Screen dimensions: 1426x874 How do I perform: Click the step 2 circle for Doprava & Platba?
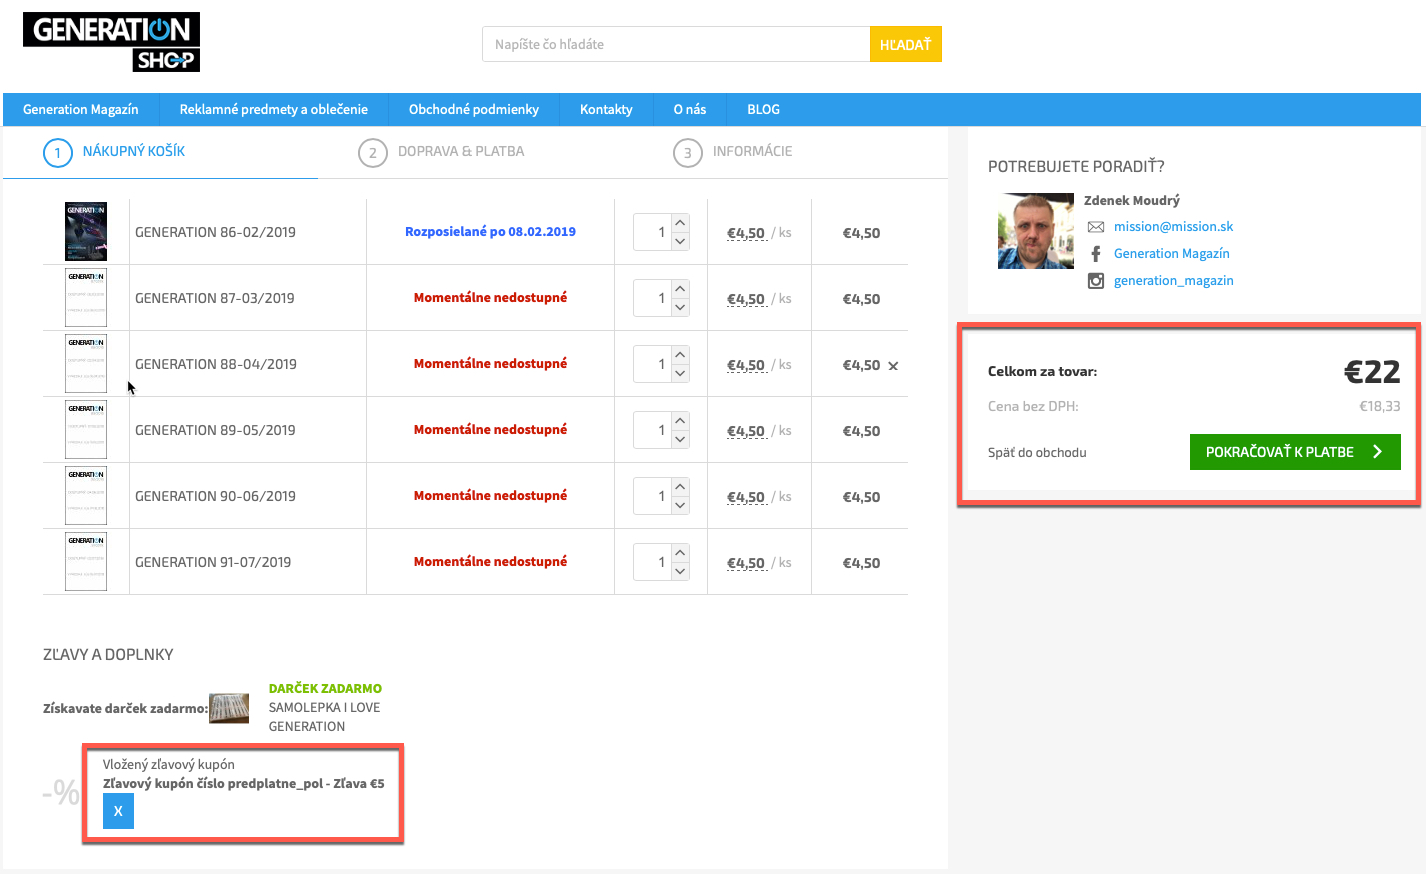point(373,153)
